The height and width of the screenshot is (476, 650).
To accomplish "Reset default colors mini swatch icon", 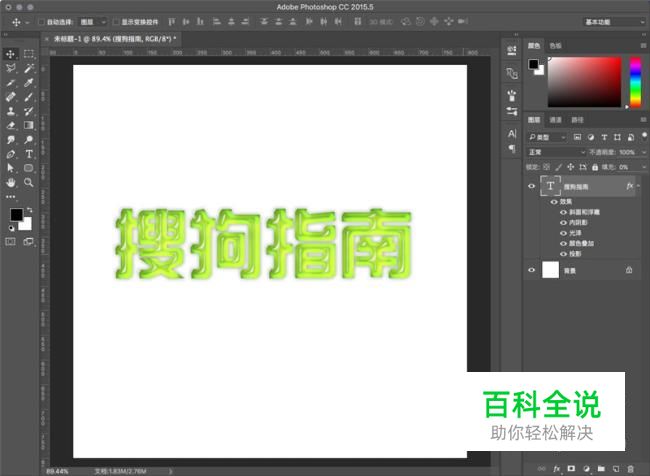I will click(11, 228).
